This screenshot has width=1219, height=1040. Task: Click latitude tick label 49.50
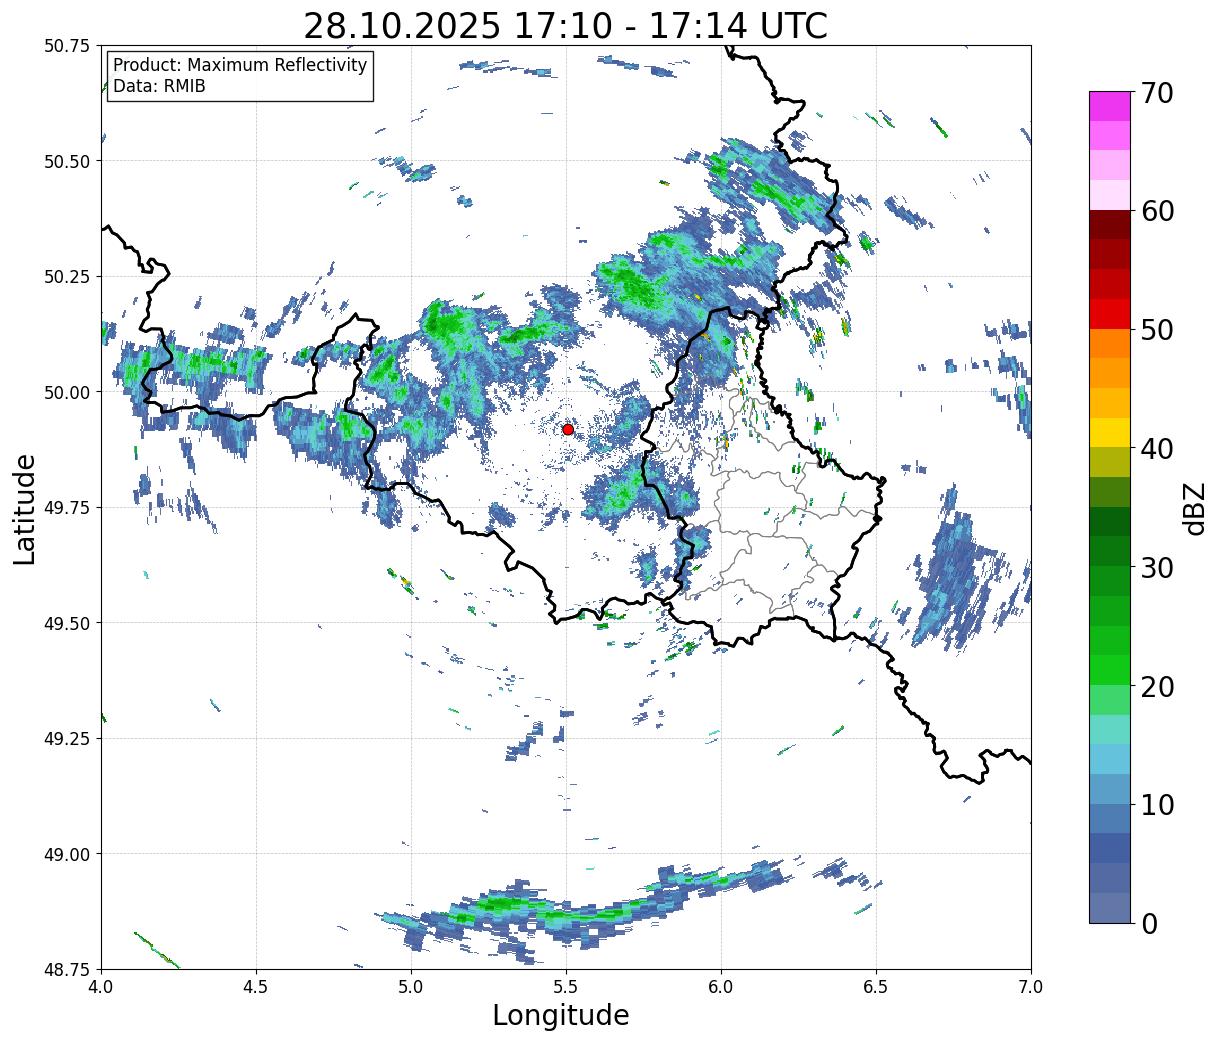[68, 623]
